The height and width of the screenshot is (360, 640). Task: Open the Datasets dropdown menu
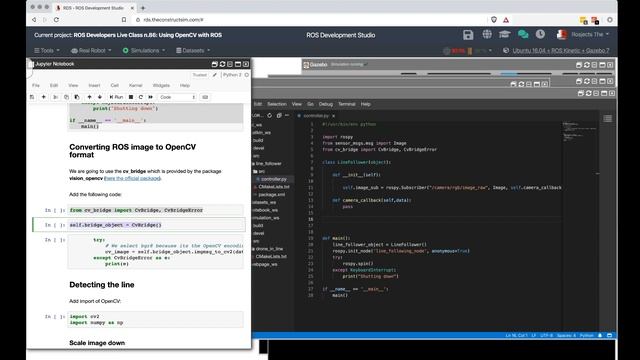pos(193,50)
